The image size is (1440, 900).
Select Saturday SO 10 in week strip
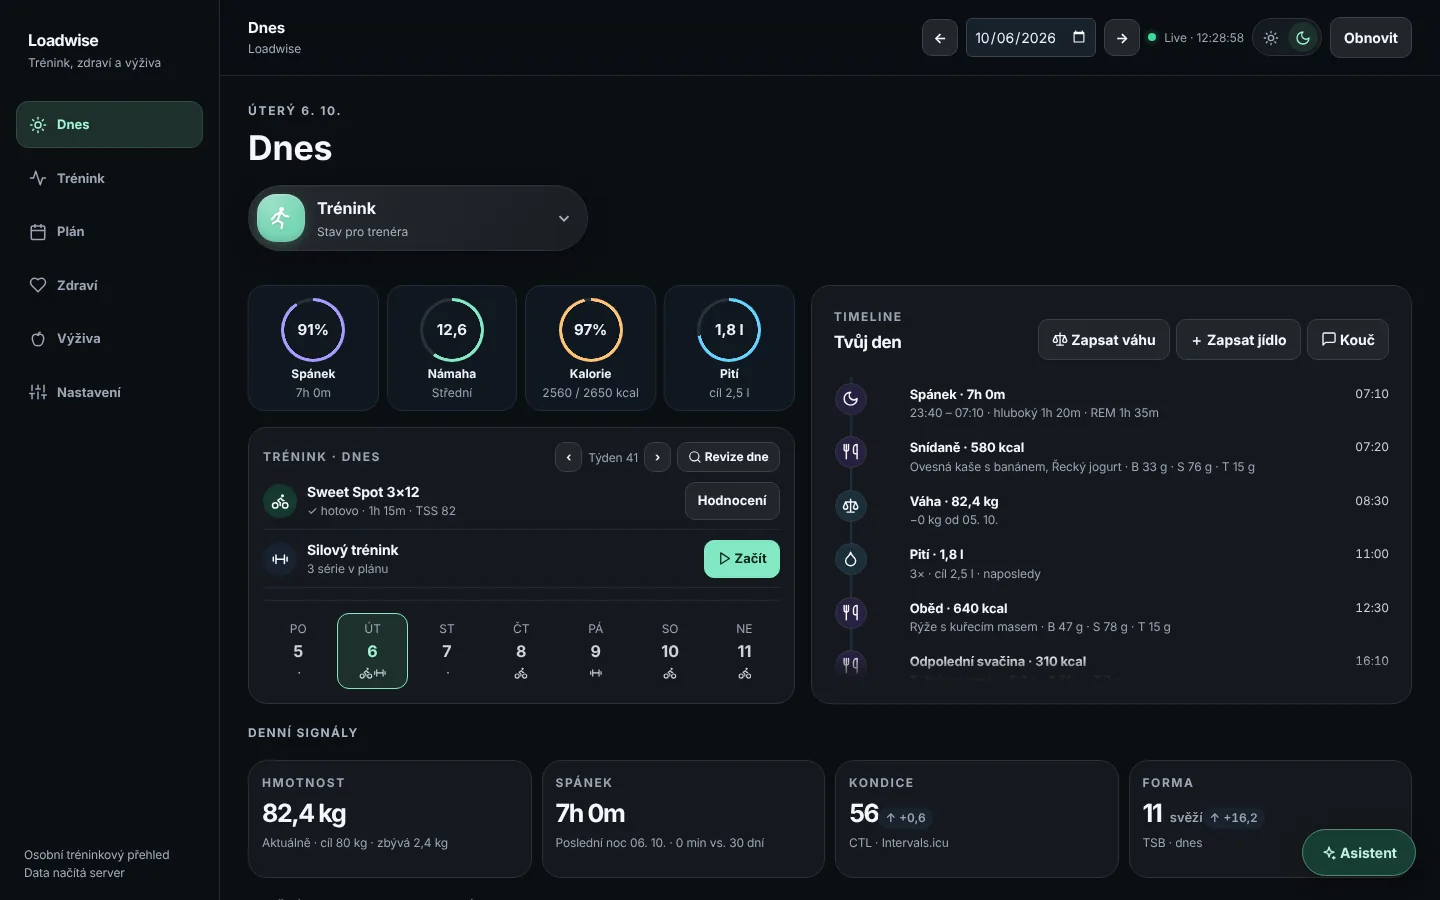[670, 651]
